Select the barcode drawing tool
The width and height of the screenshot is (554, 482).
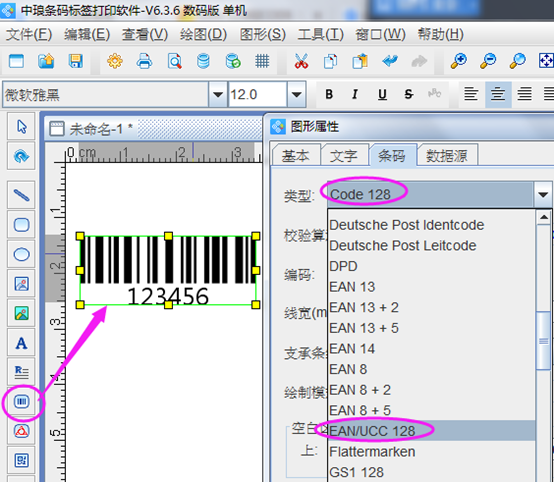coord(22,401)
